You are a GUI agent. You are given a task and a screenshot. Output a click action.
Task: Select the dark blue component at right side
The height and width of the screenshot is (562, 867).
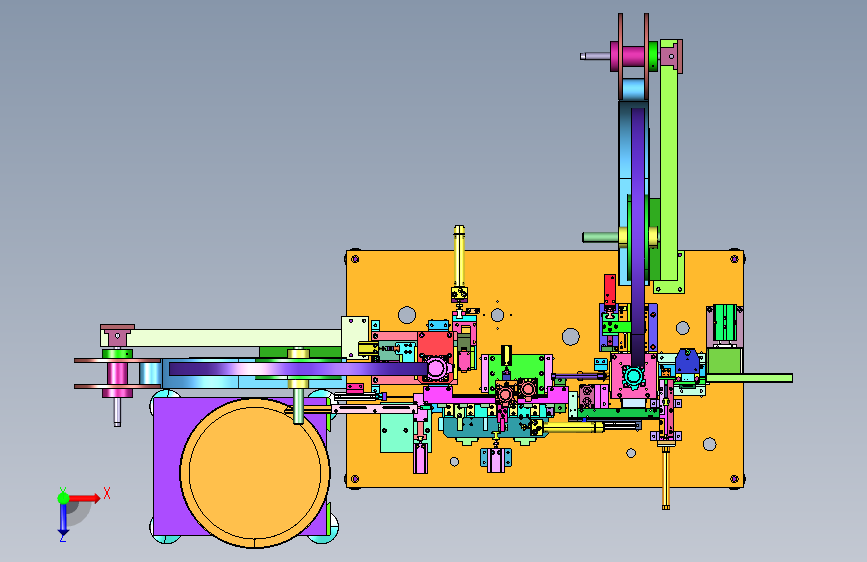(687, 361)
